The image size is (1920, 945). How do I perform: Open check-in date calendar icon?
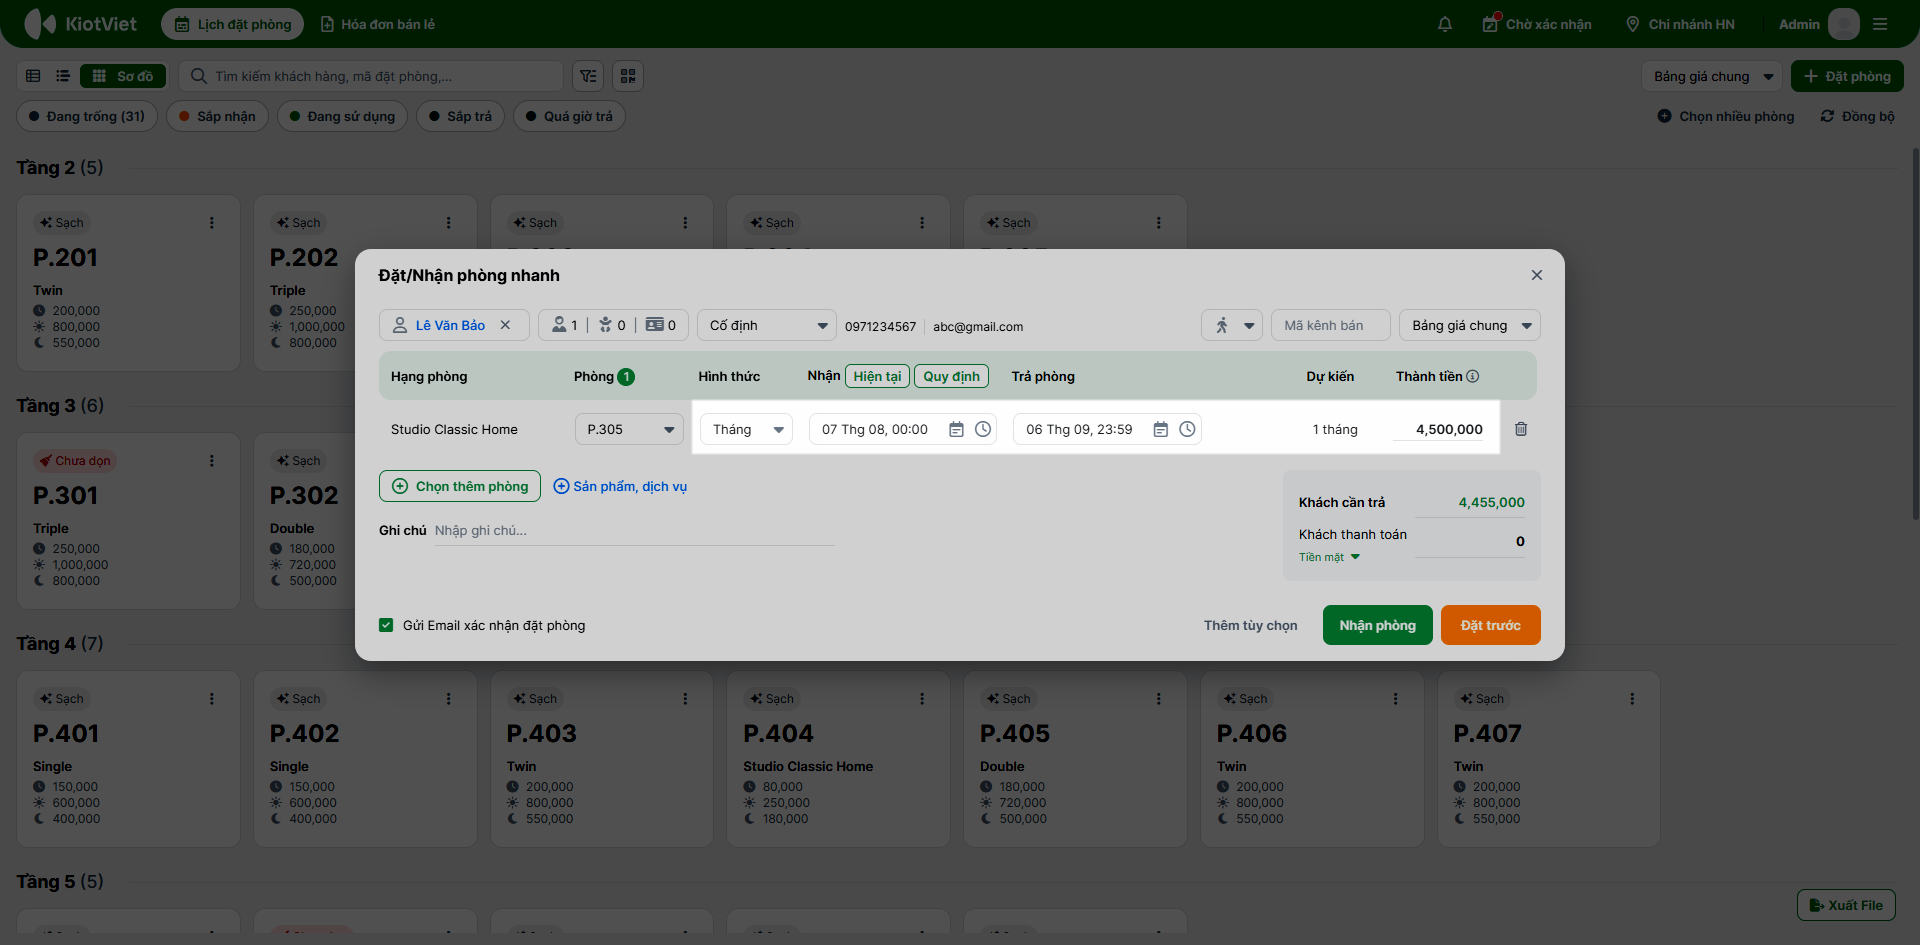pos(956,429)
